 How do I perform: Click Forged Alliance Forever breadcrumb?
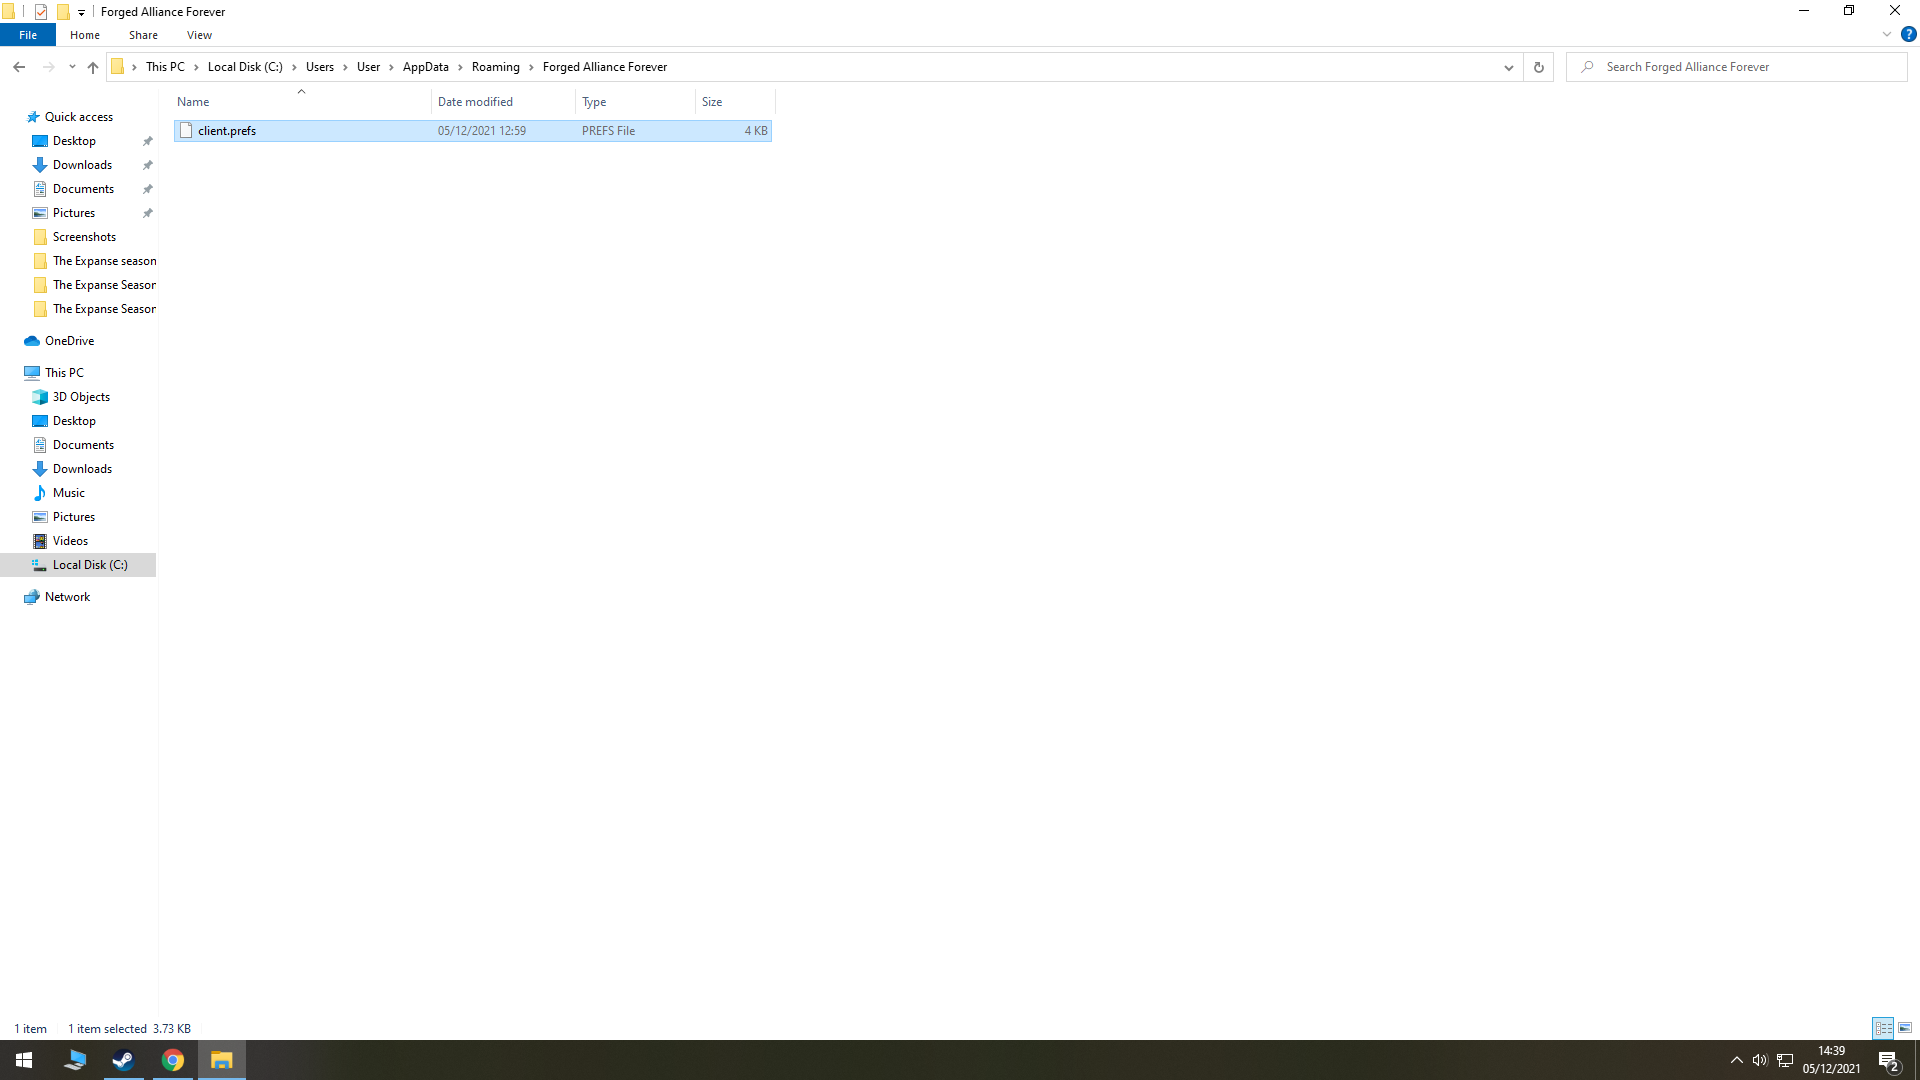(605, 67)
